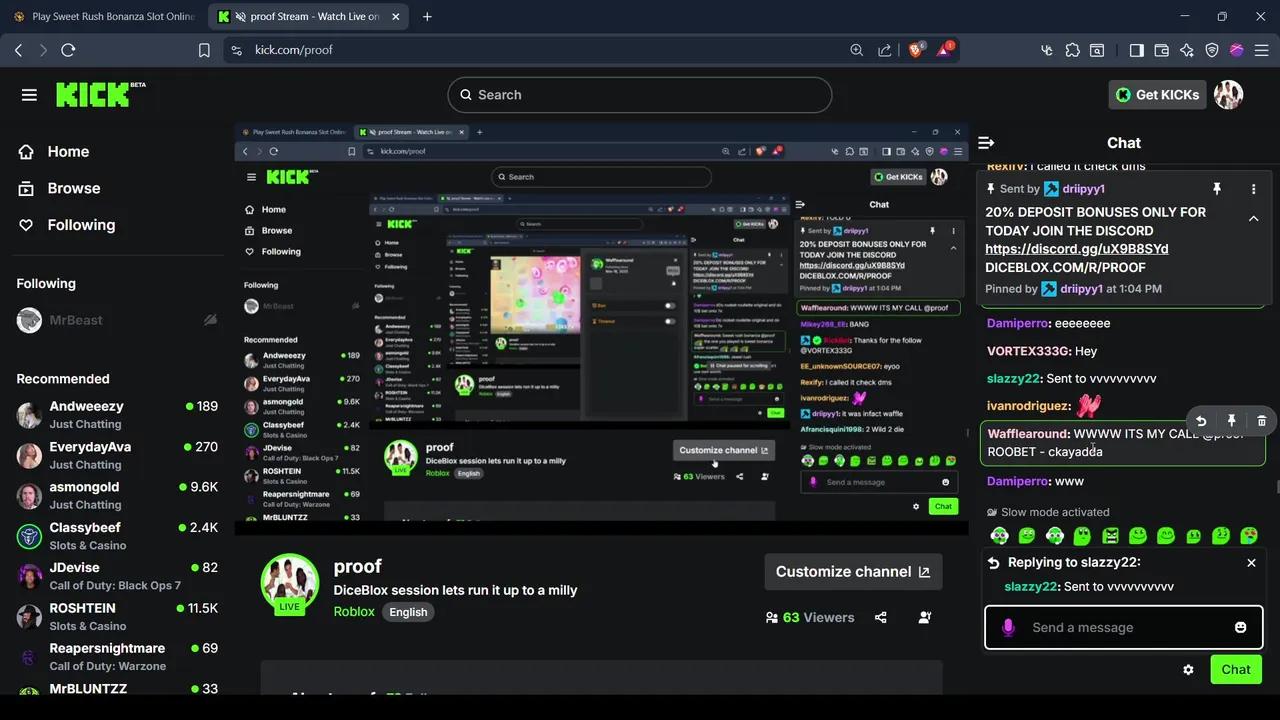1280x720 pixels.
Task: Reply to Wafflearound's message using reply arrow
Action: click(x=1201, y=421)
